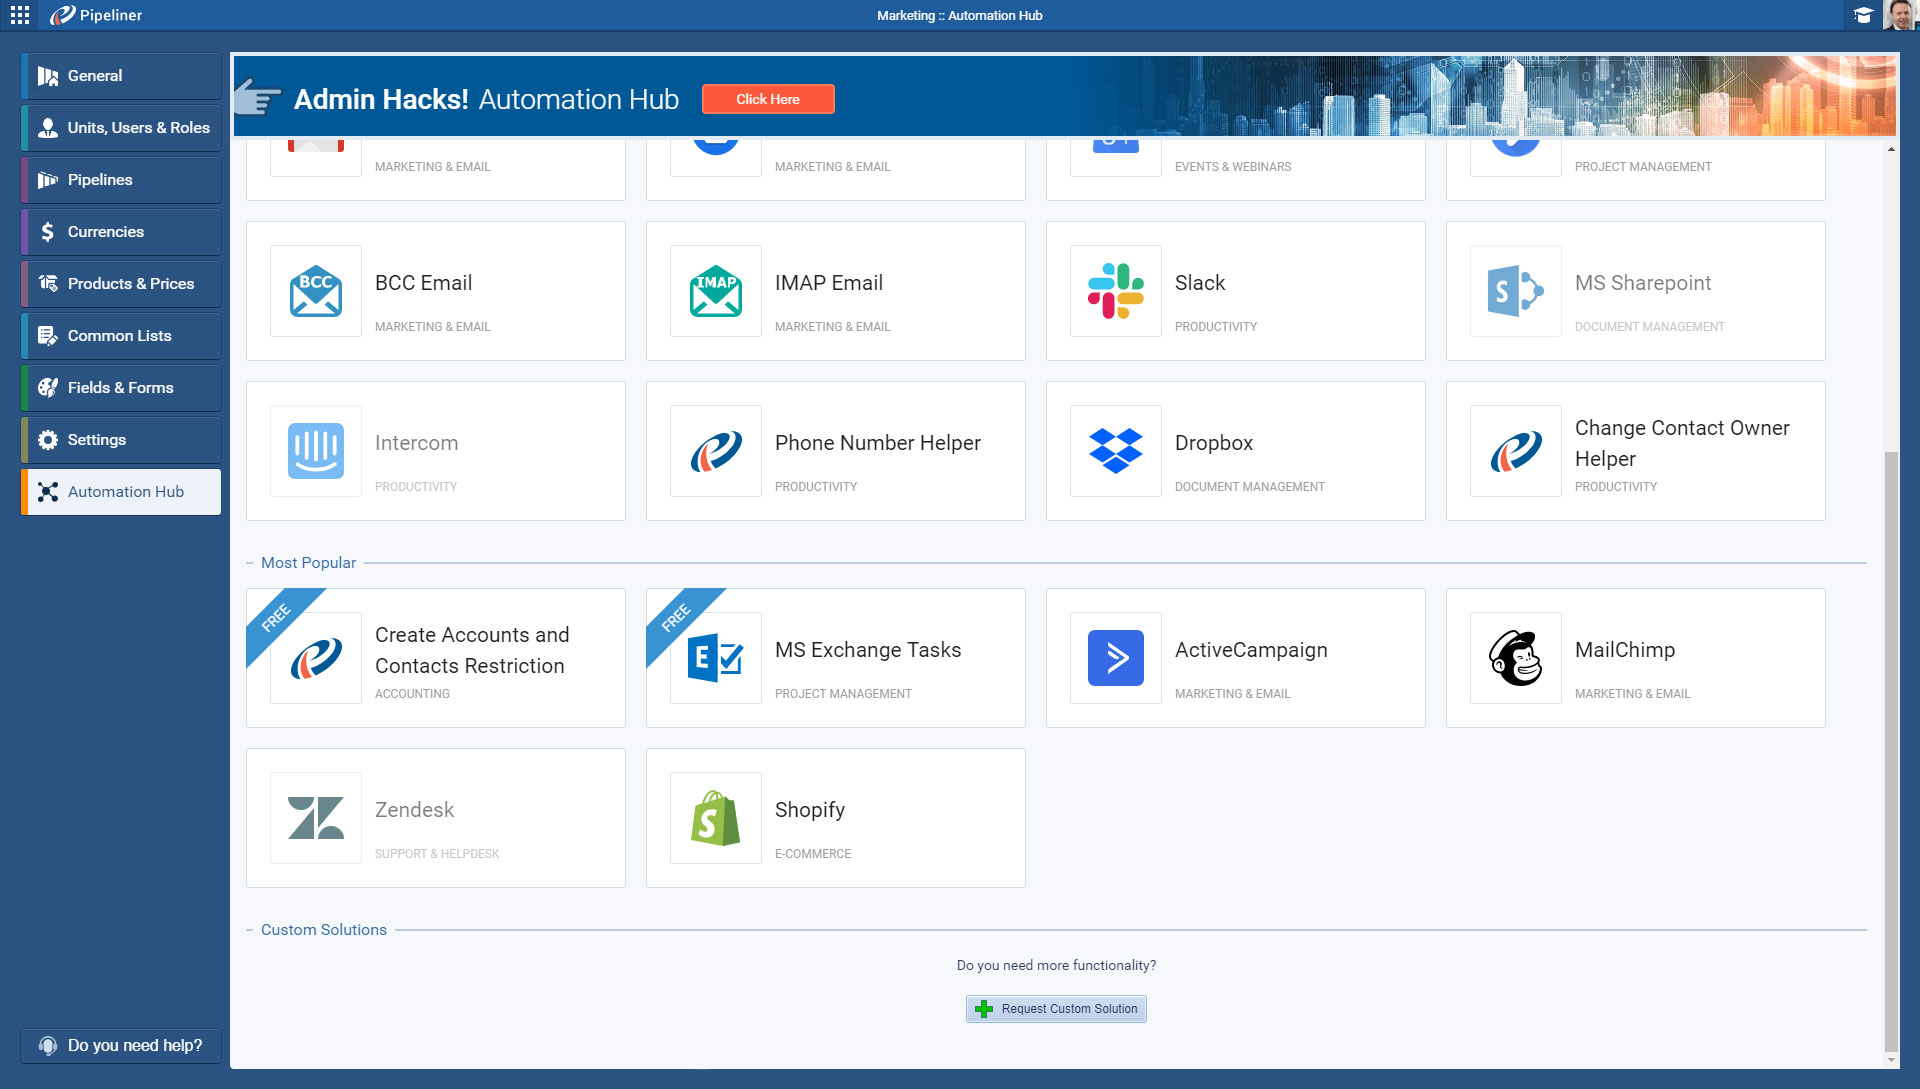This screenshot has height=1089, width=1920.
Task: Select the Slack integration icon
Action: pyautogui.click(x=1115, y=291)
